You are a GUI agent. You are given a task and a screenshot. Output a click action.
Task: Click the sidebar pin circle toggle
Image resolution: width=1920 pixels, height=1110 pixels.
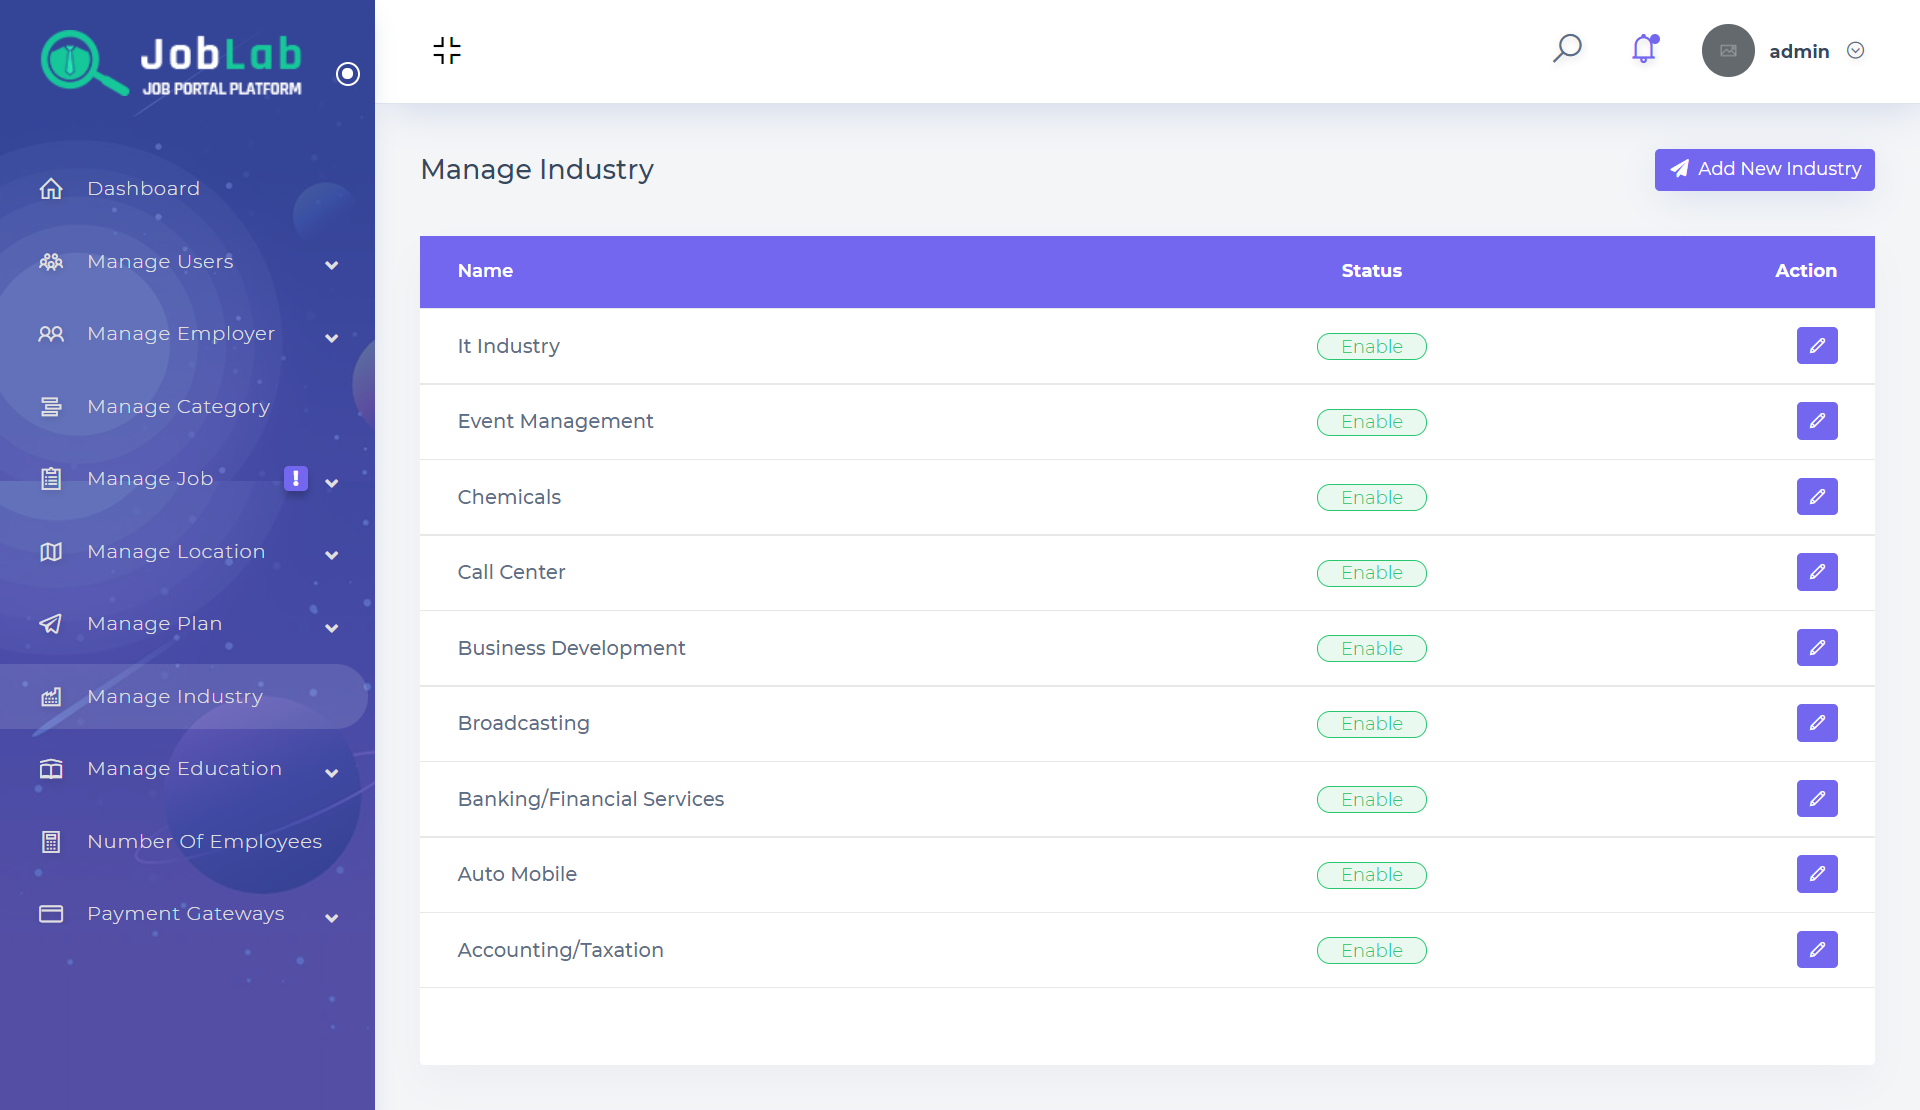[x=348, y=74]
